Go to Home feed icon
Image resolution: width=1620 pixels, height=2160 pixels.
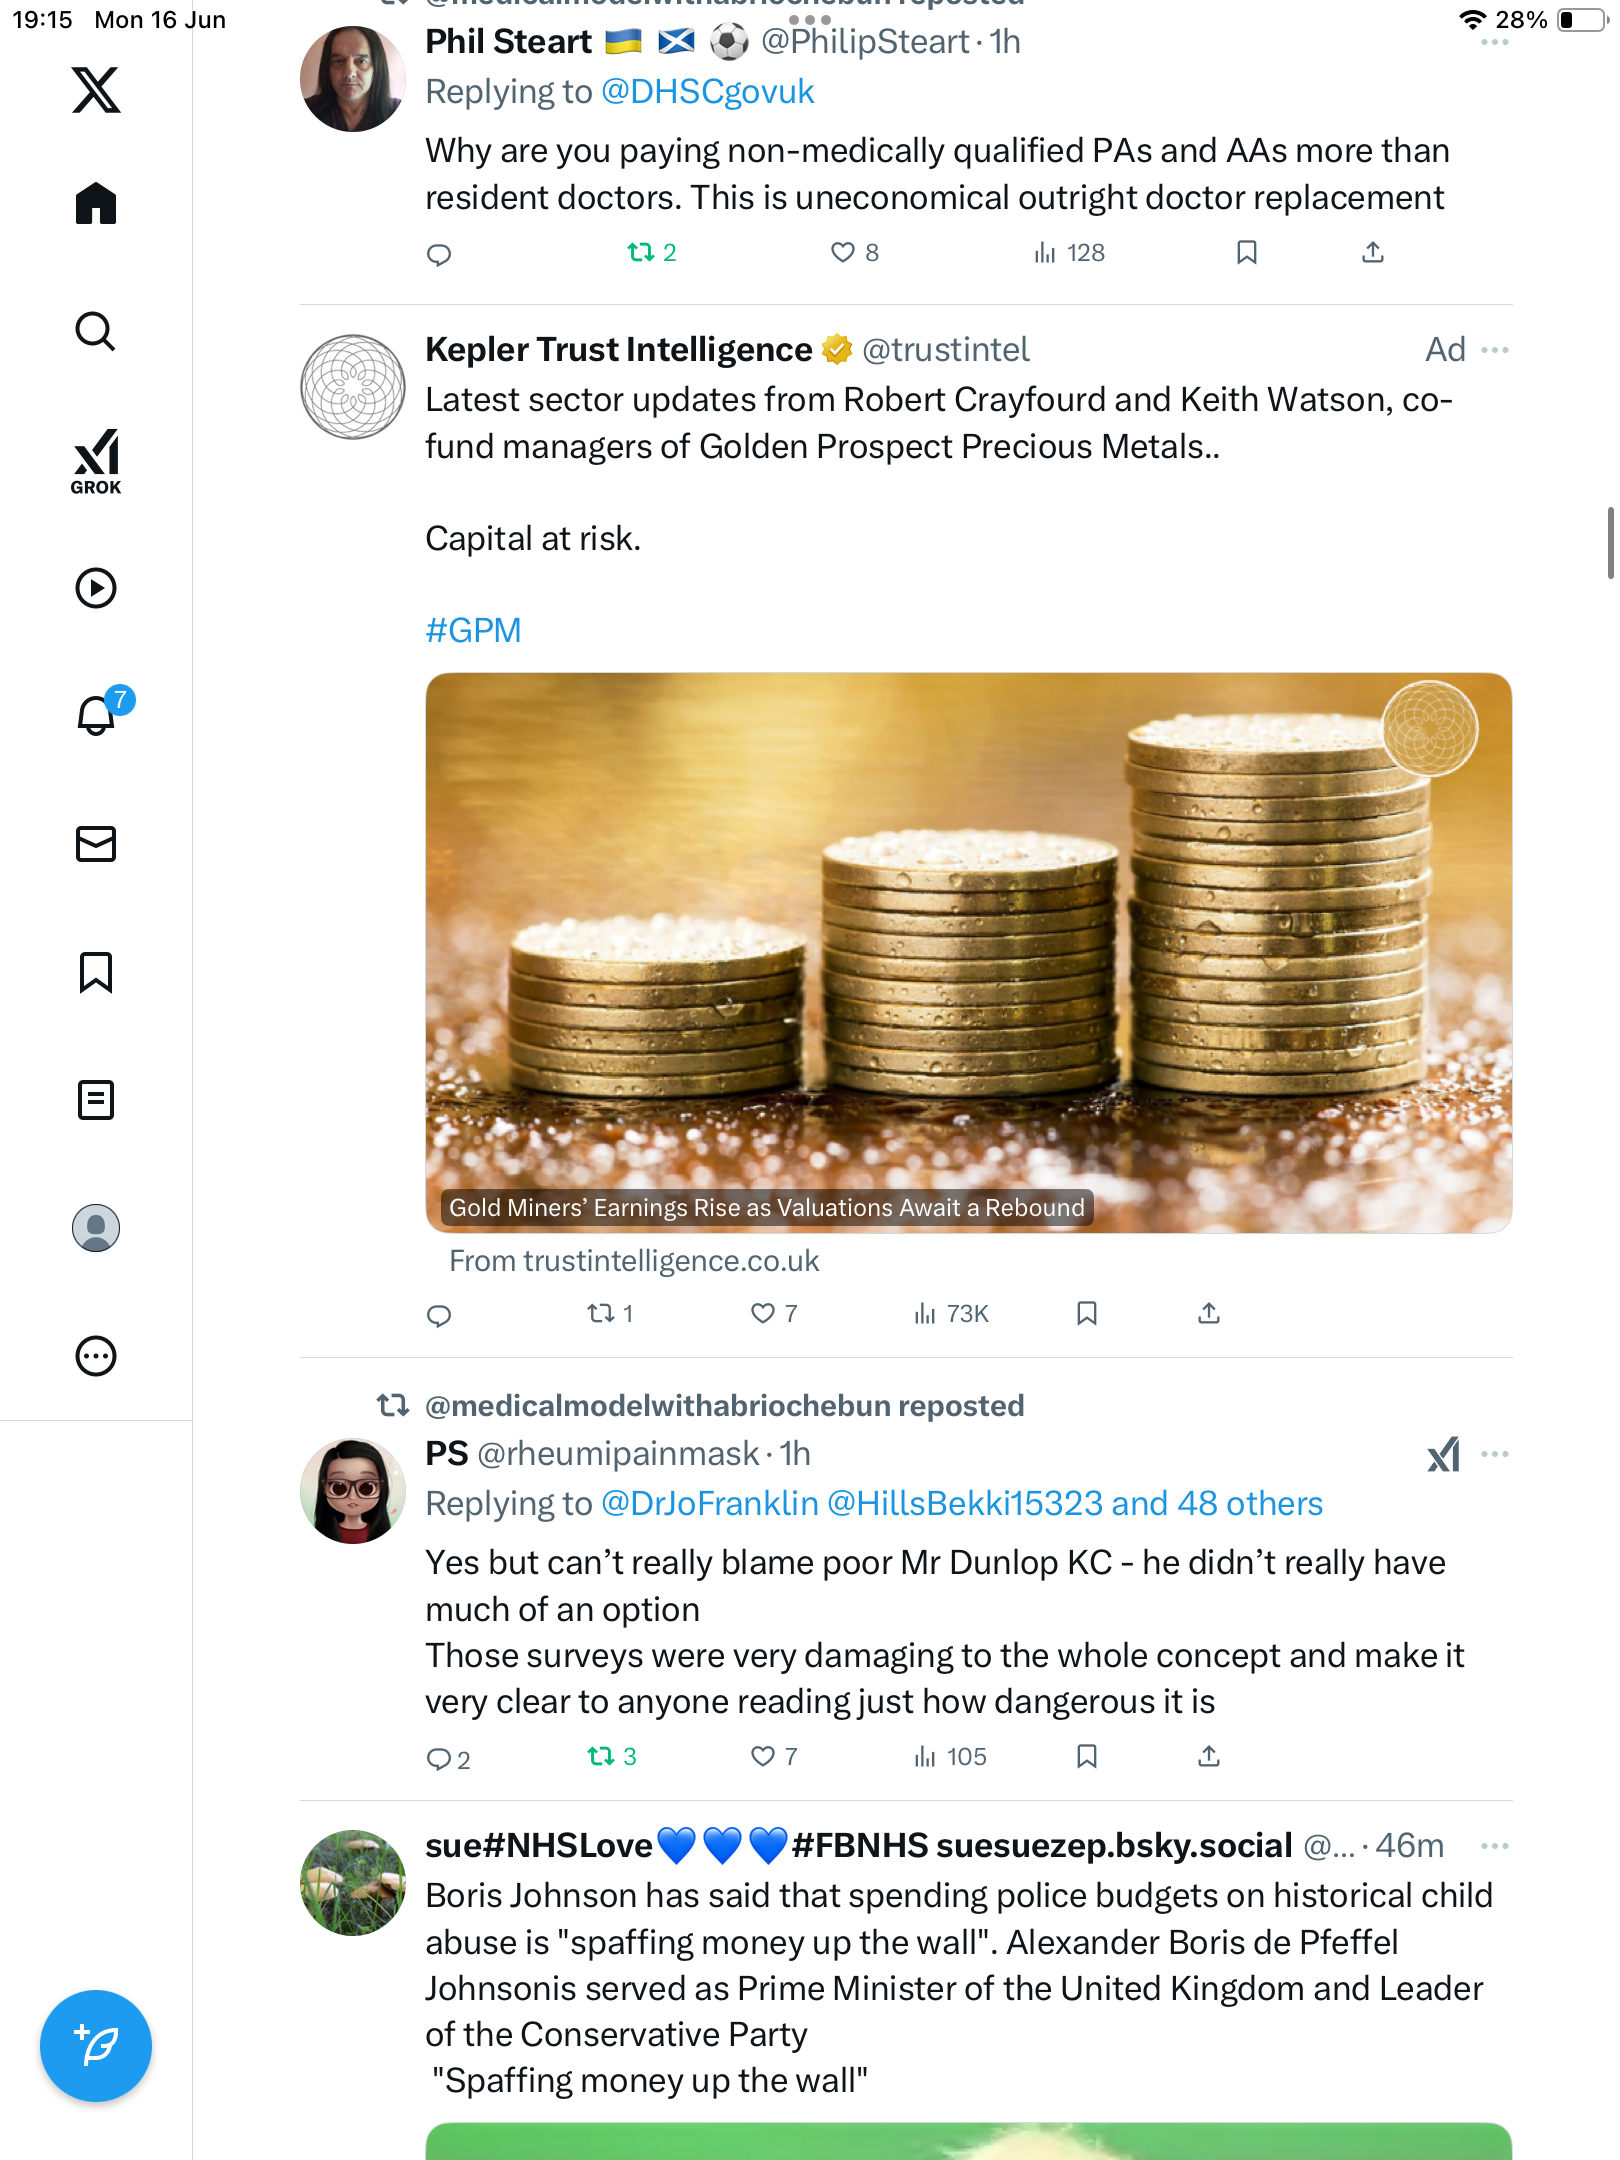[96, 203]
